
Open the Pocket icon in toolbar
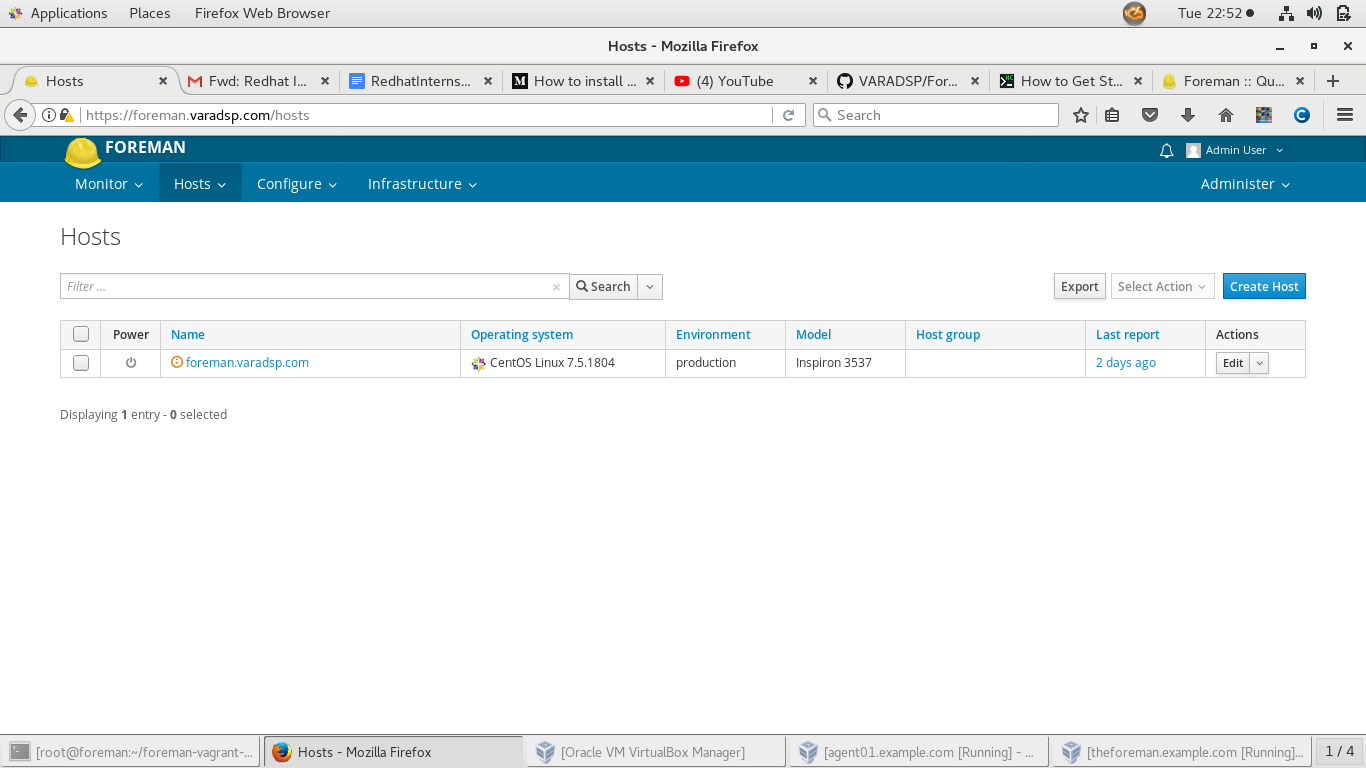[1150, 115]
